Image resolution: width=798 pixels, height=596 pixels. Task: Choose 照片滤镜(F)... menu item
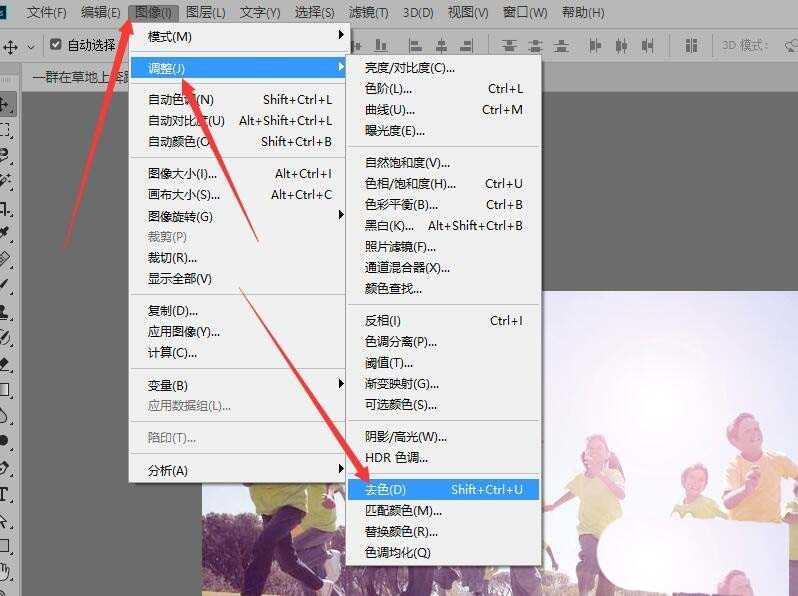(x=443, y=247)
